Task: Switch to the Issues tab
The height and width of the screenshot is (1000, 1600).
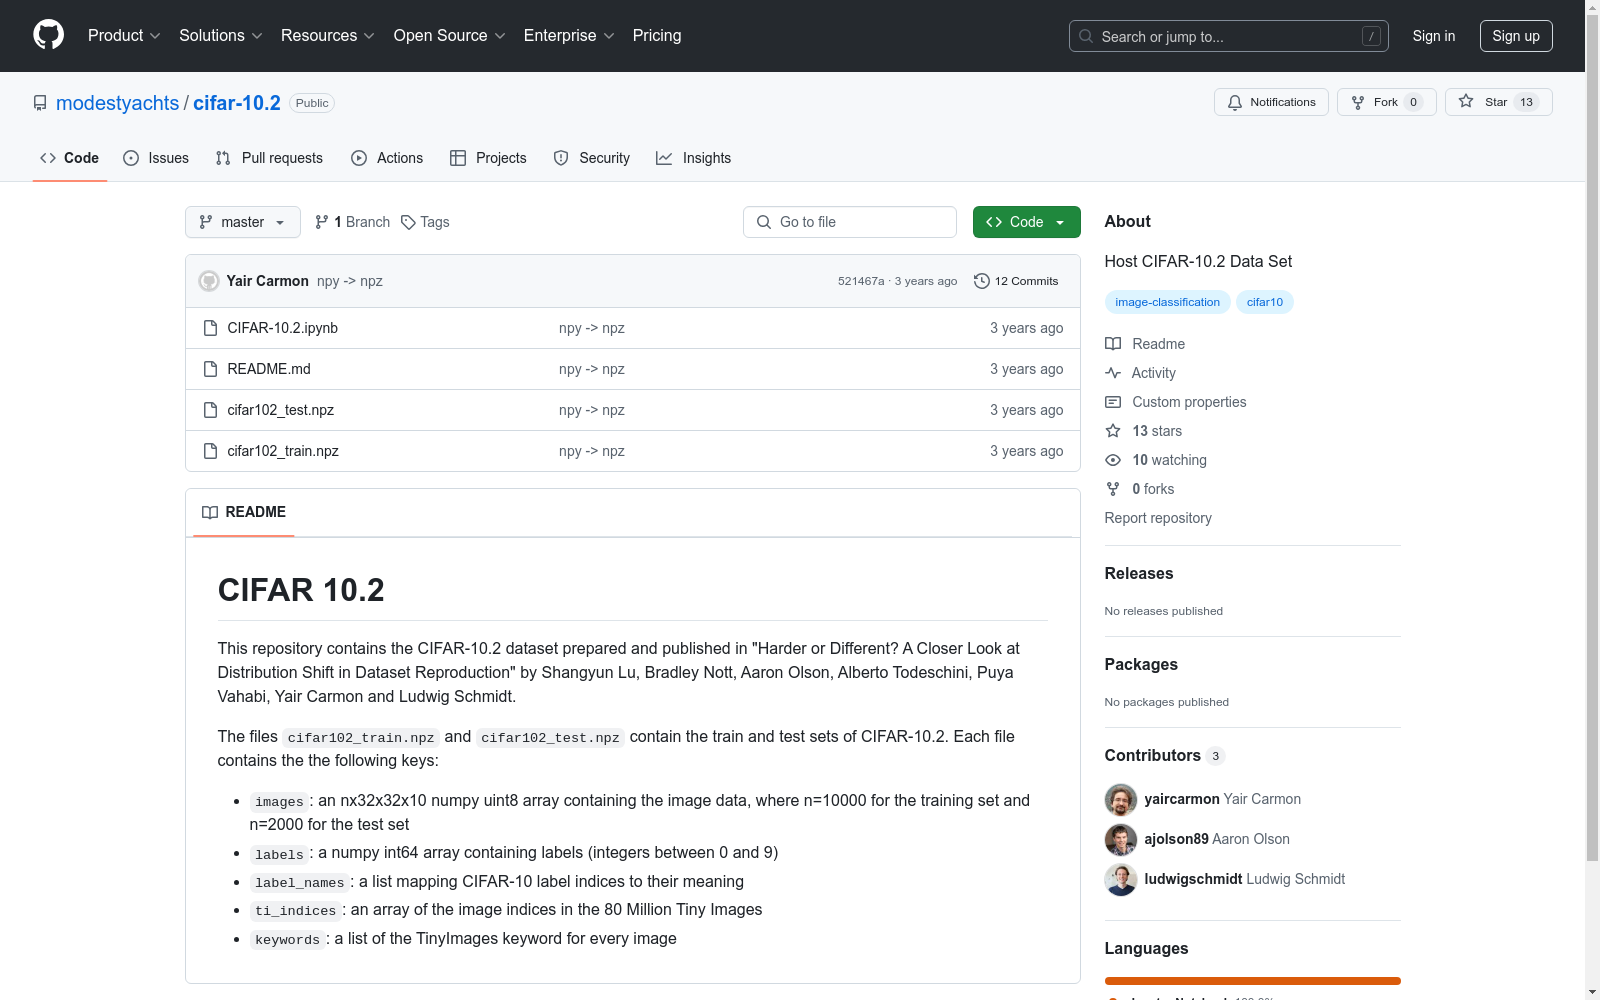Action: [x=156, y=158]
